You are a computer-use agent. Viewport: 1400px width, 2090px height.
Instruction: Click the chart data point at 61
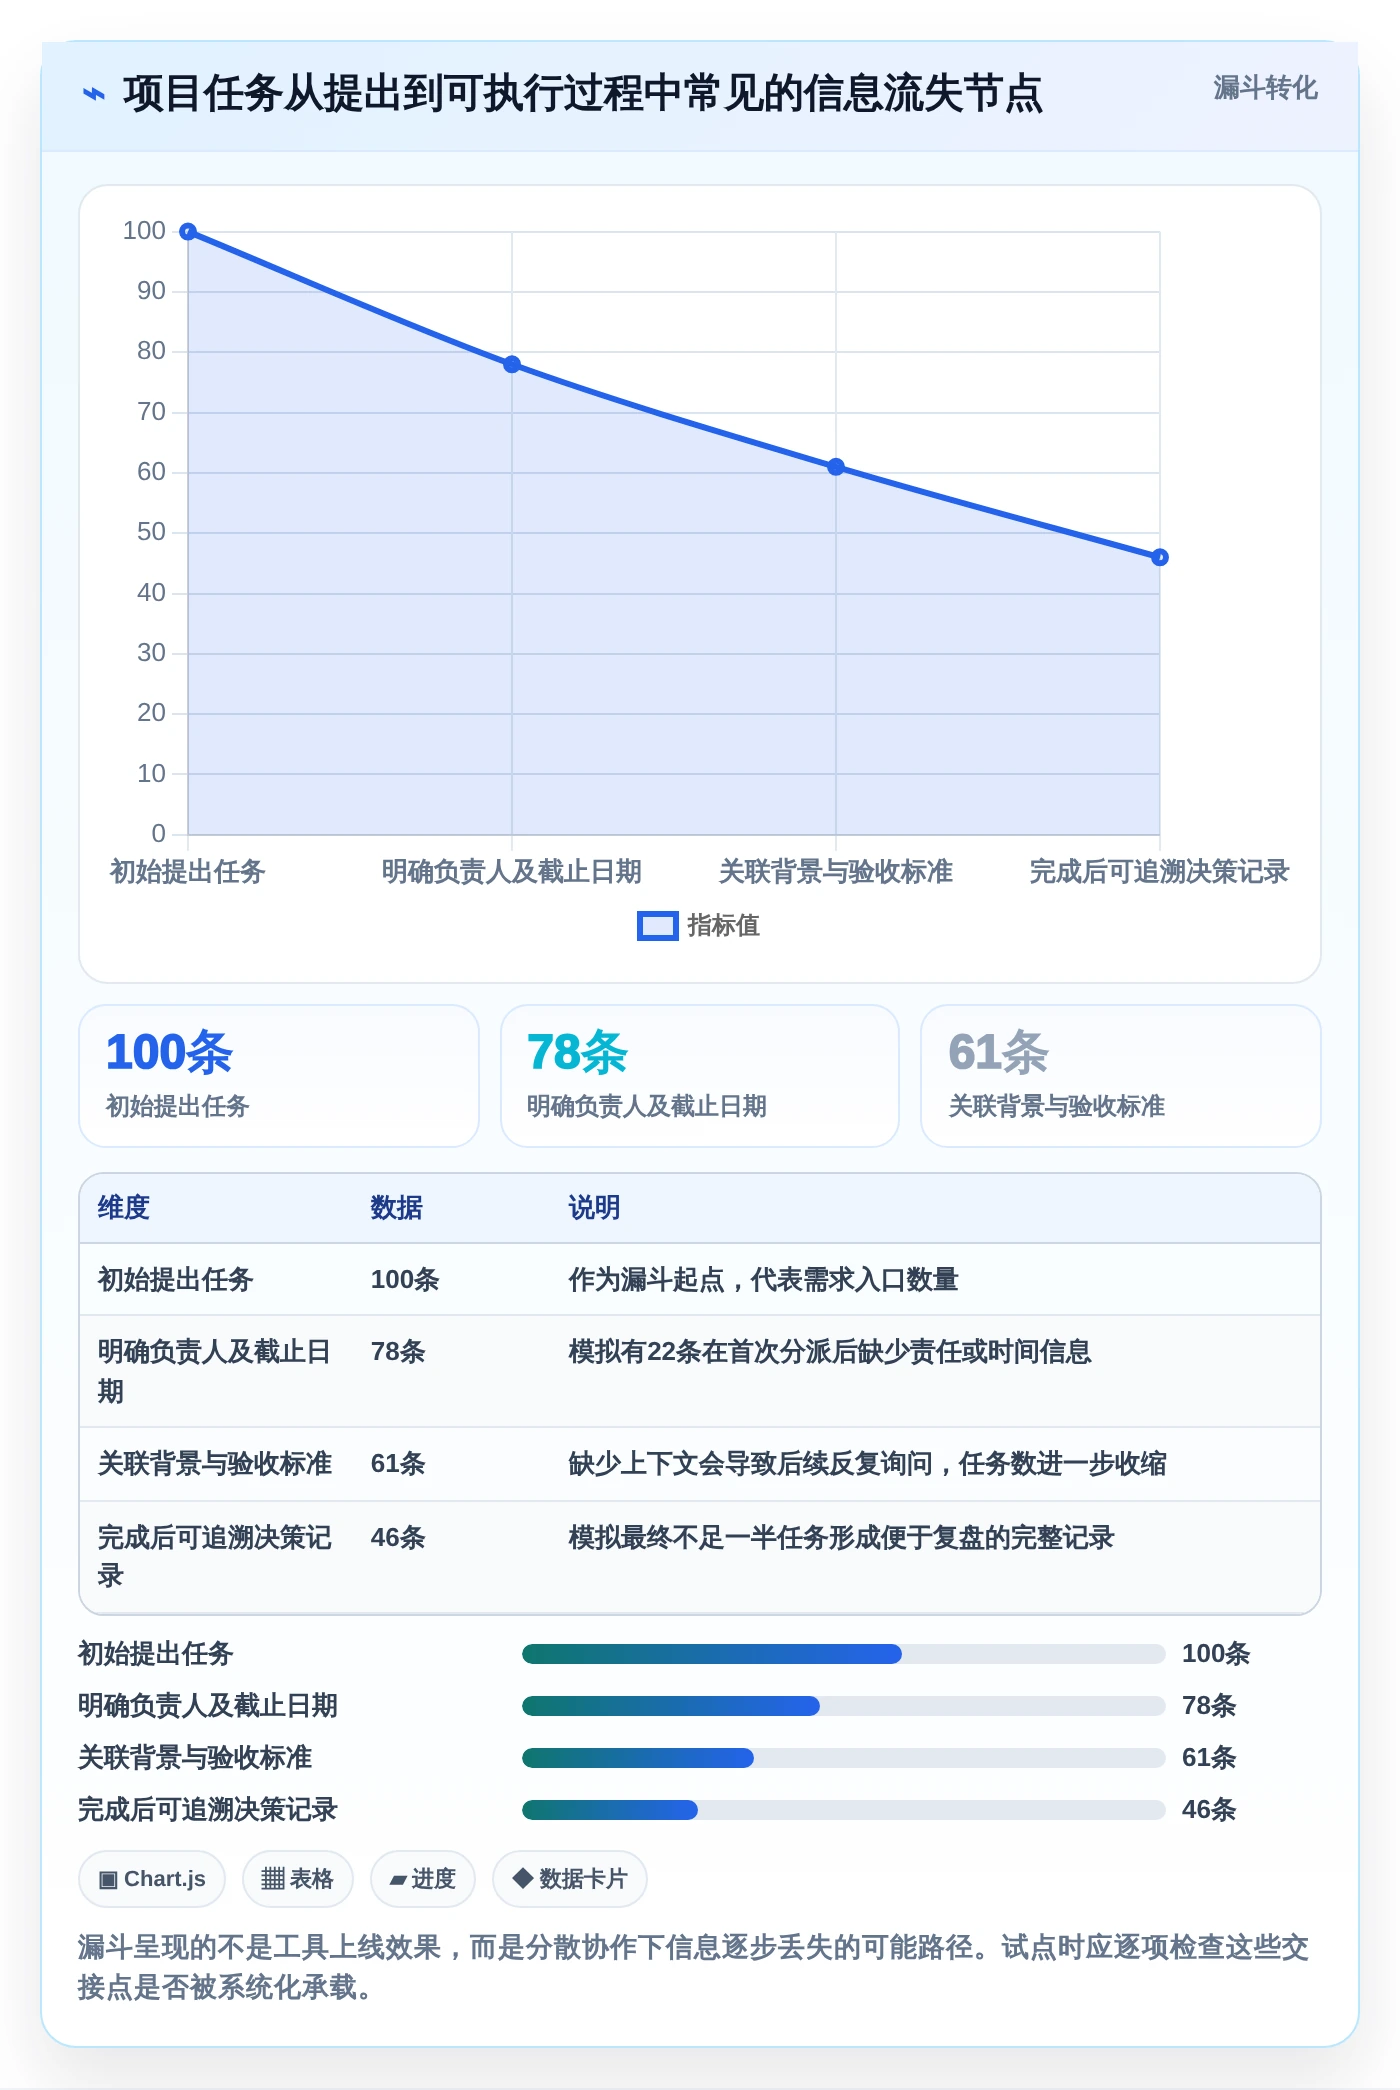pyautogui.click(x=836, y=467)
